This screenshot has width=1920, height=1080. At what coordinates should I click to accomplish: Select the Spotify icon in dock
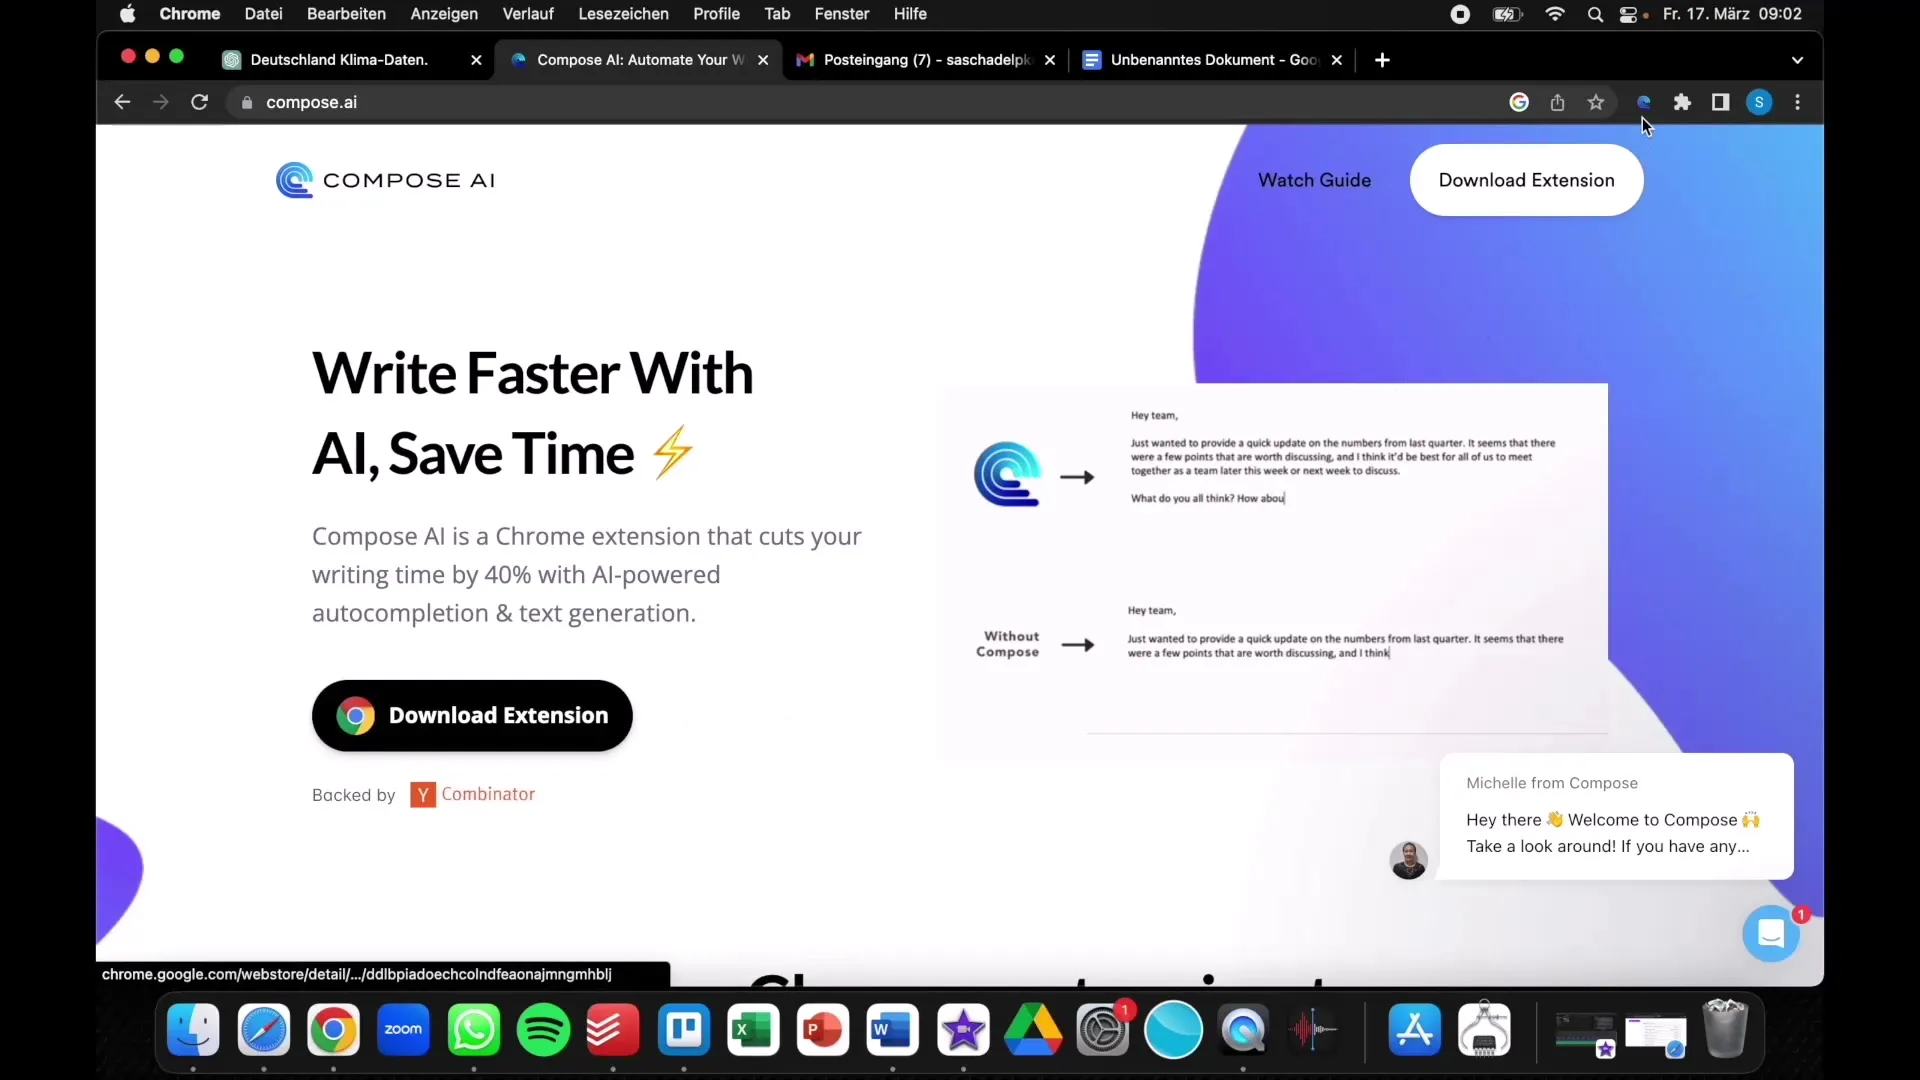click(x=543, y=1030)
